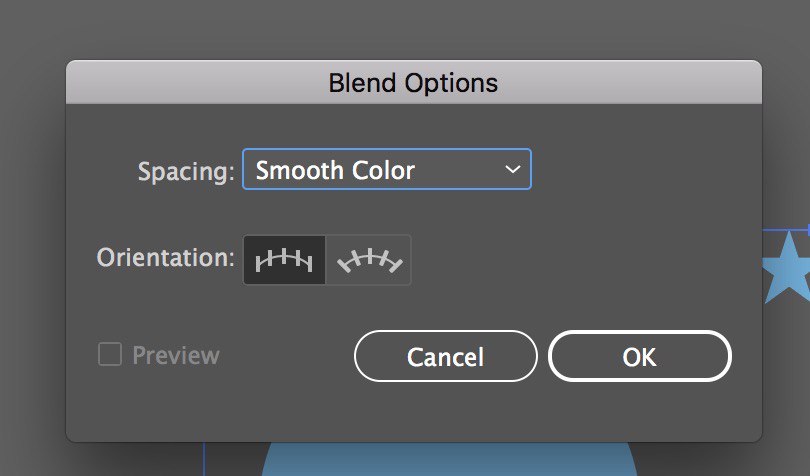Click the Preview label text
The width and height of the screenshot is (810, 476).
(x=176, y=355)
